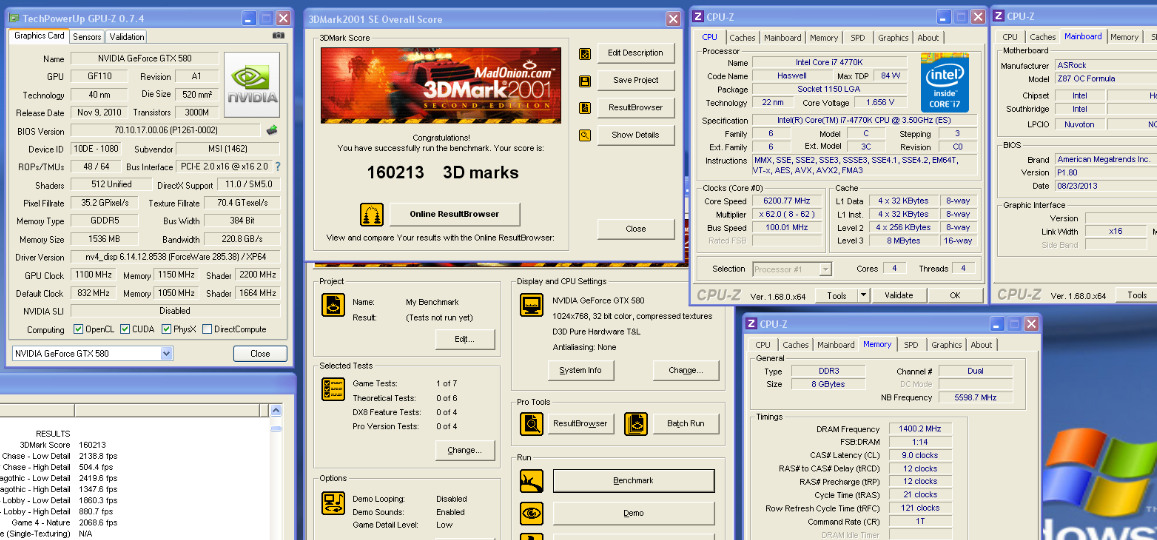This screenshot has height=540, width=1157.
Task: Open the SPD tab in CPU-Z processor window
Action: click(858, 38)
